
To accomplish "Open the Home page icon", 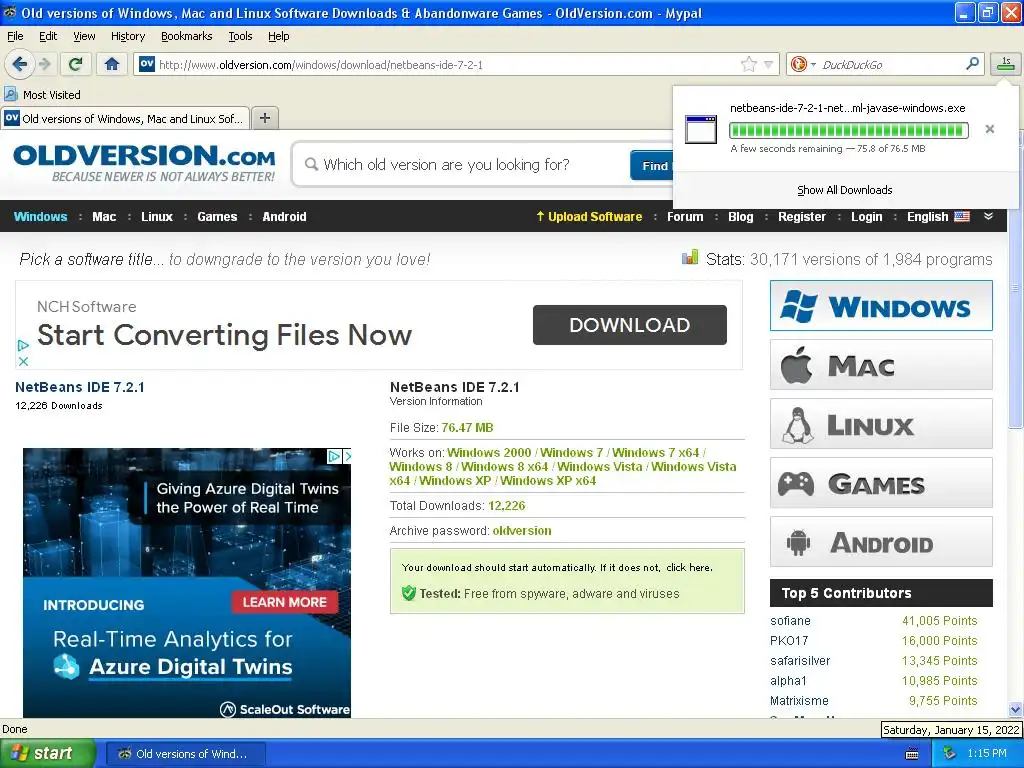I will (112, 64).
